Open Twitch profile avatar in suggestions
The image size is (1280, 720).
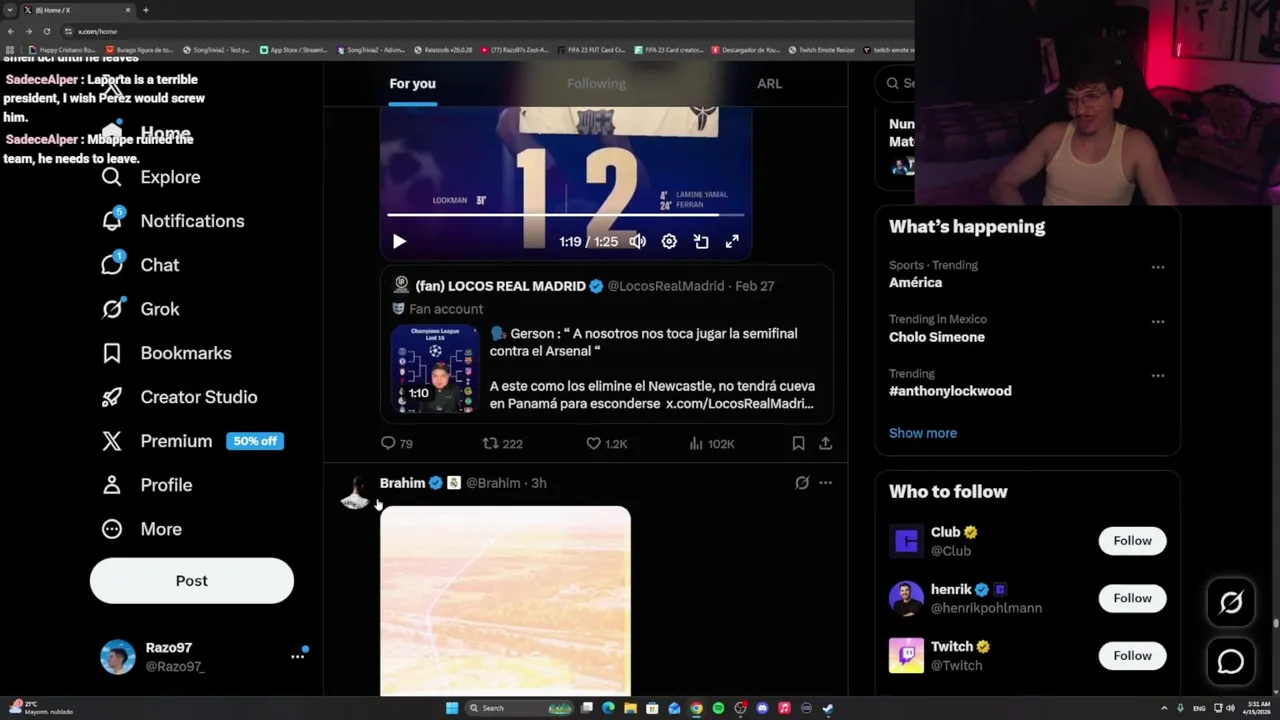(x=906, y=656)
